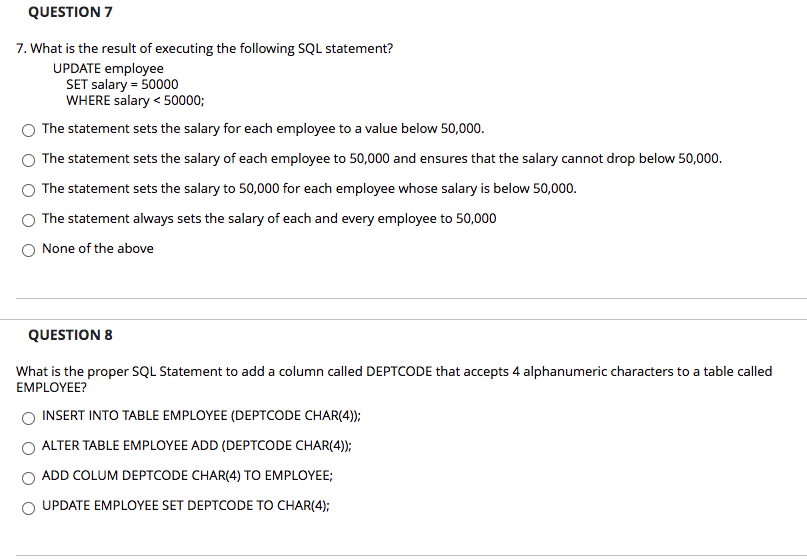Click the 'WHERE salary < 50000;' SQL line

[x=135, y=100]
